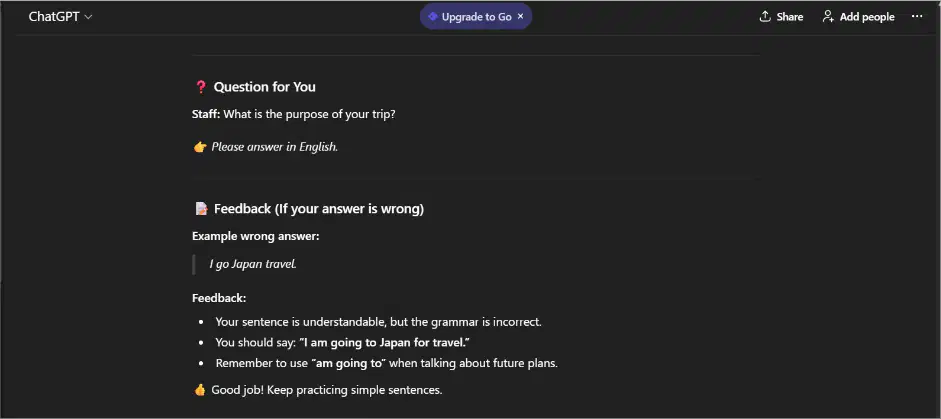Click the Add people label

click(x=867, y=17)
